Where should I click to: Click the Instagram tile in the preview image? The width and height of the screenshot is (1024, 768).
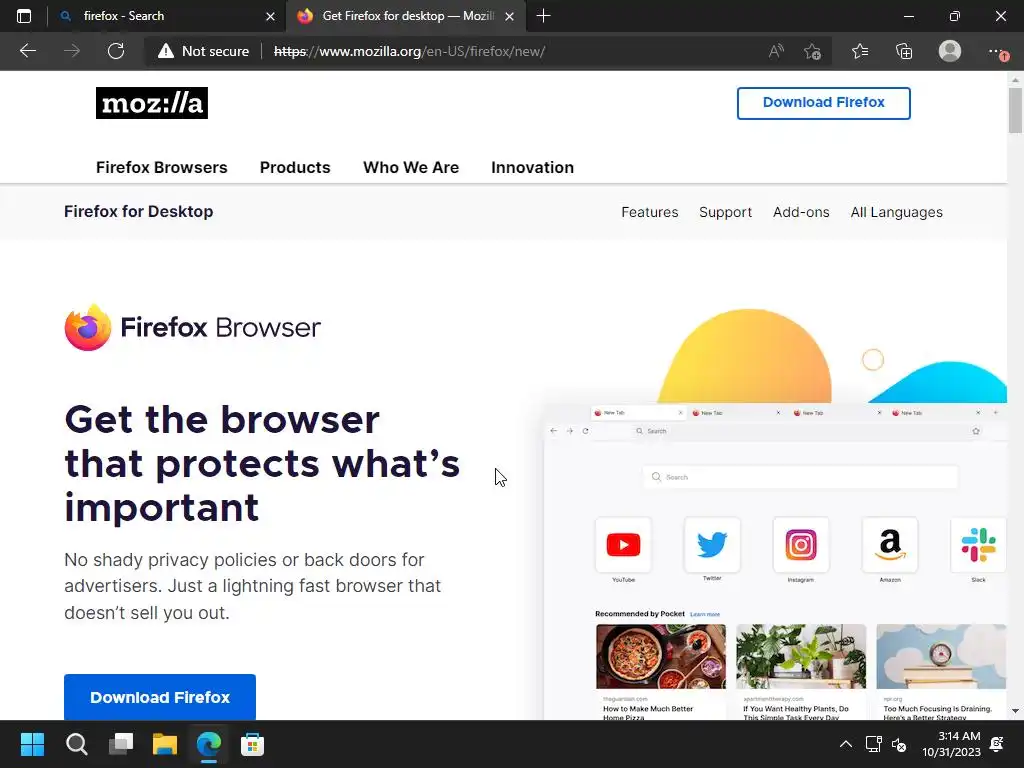801,545
